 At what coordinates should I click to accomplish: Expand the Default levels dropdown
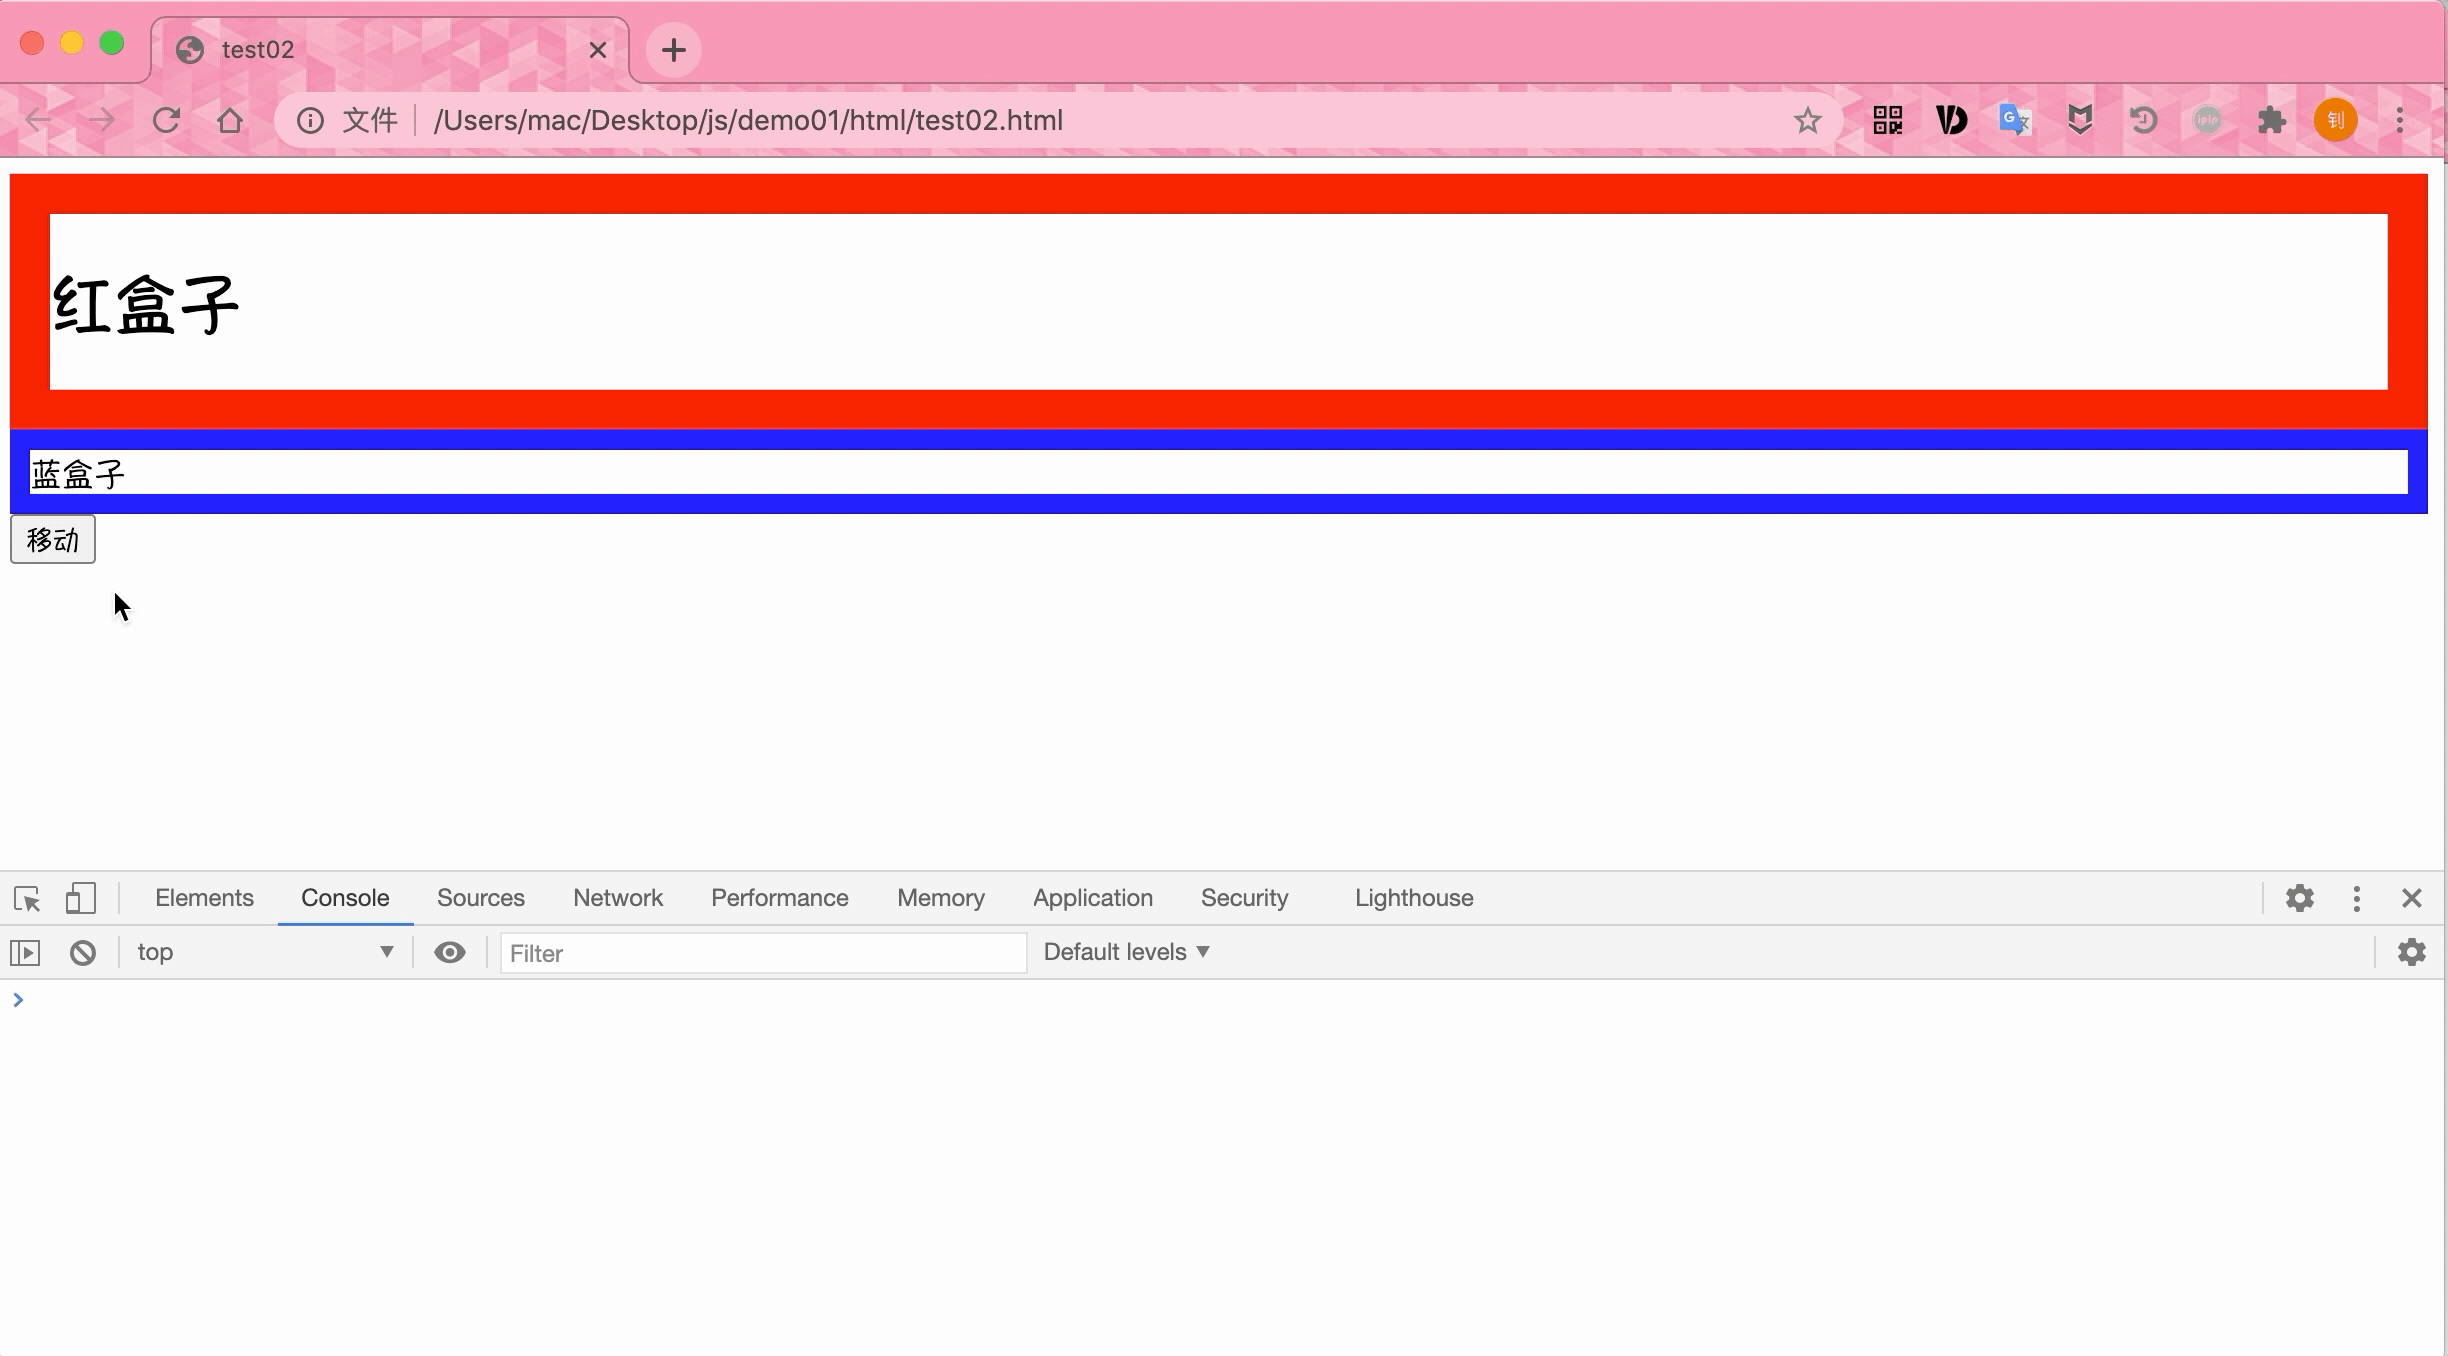coord(1127,952)
